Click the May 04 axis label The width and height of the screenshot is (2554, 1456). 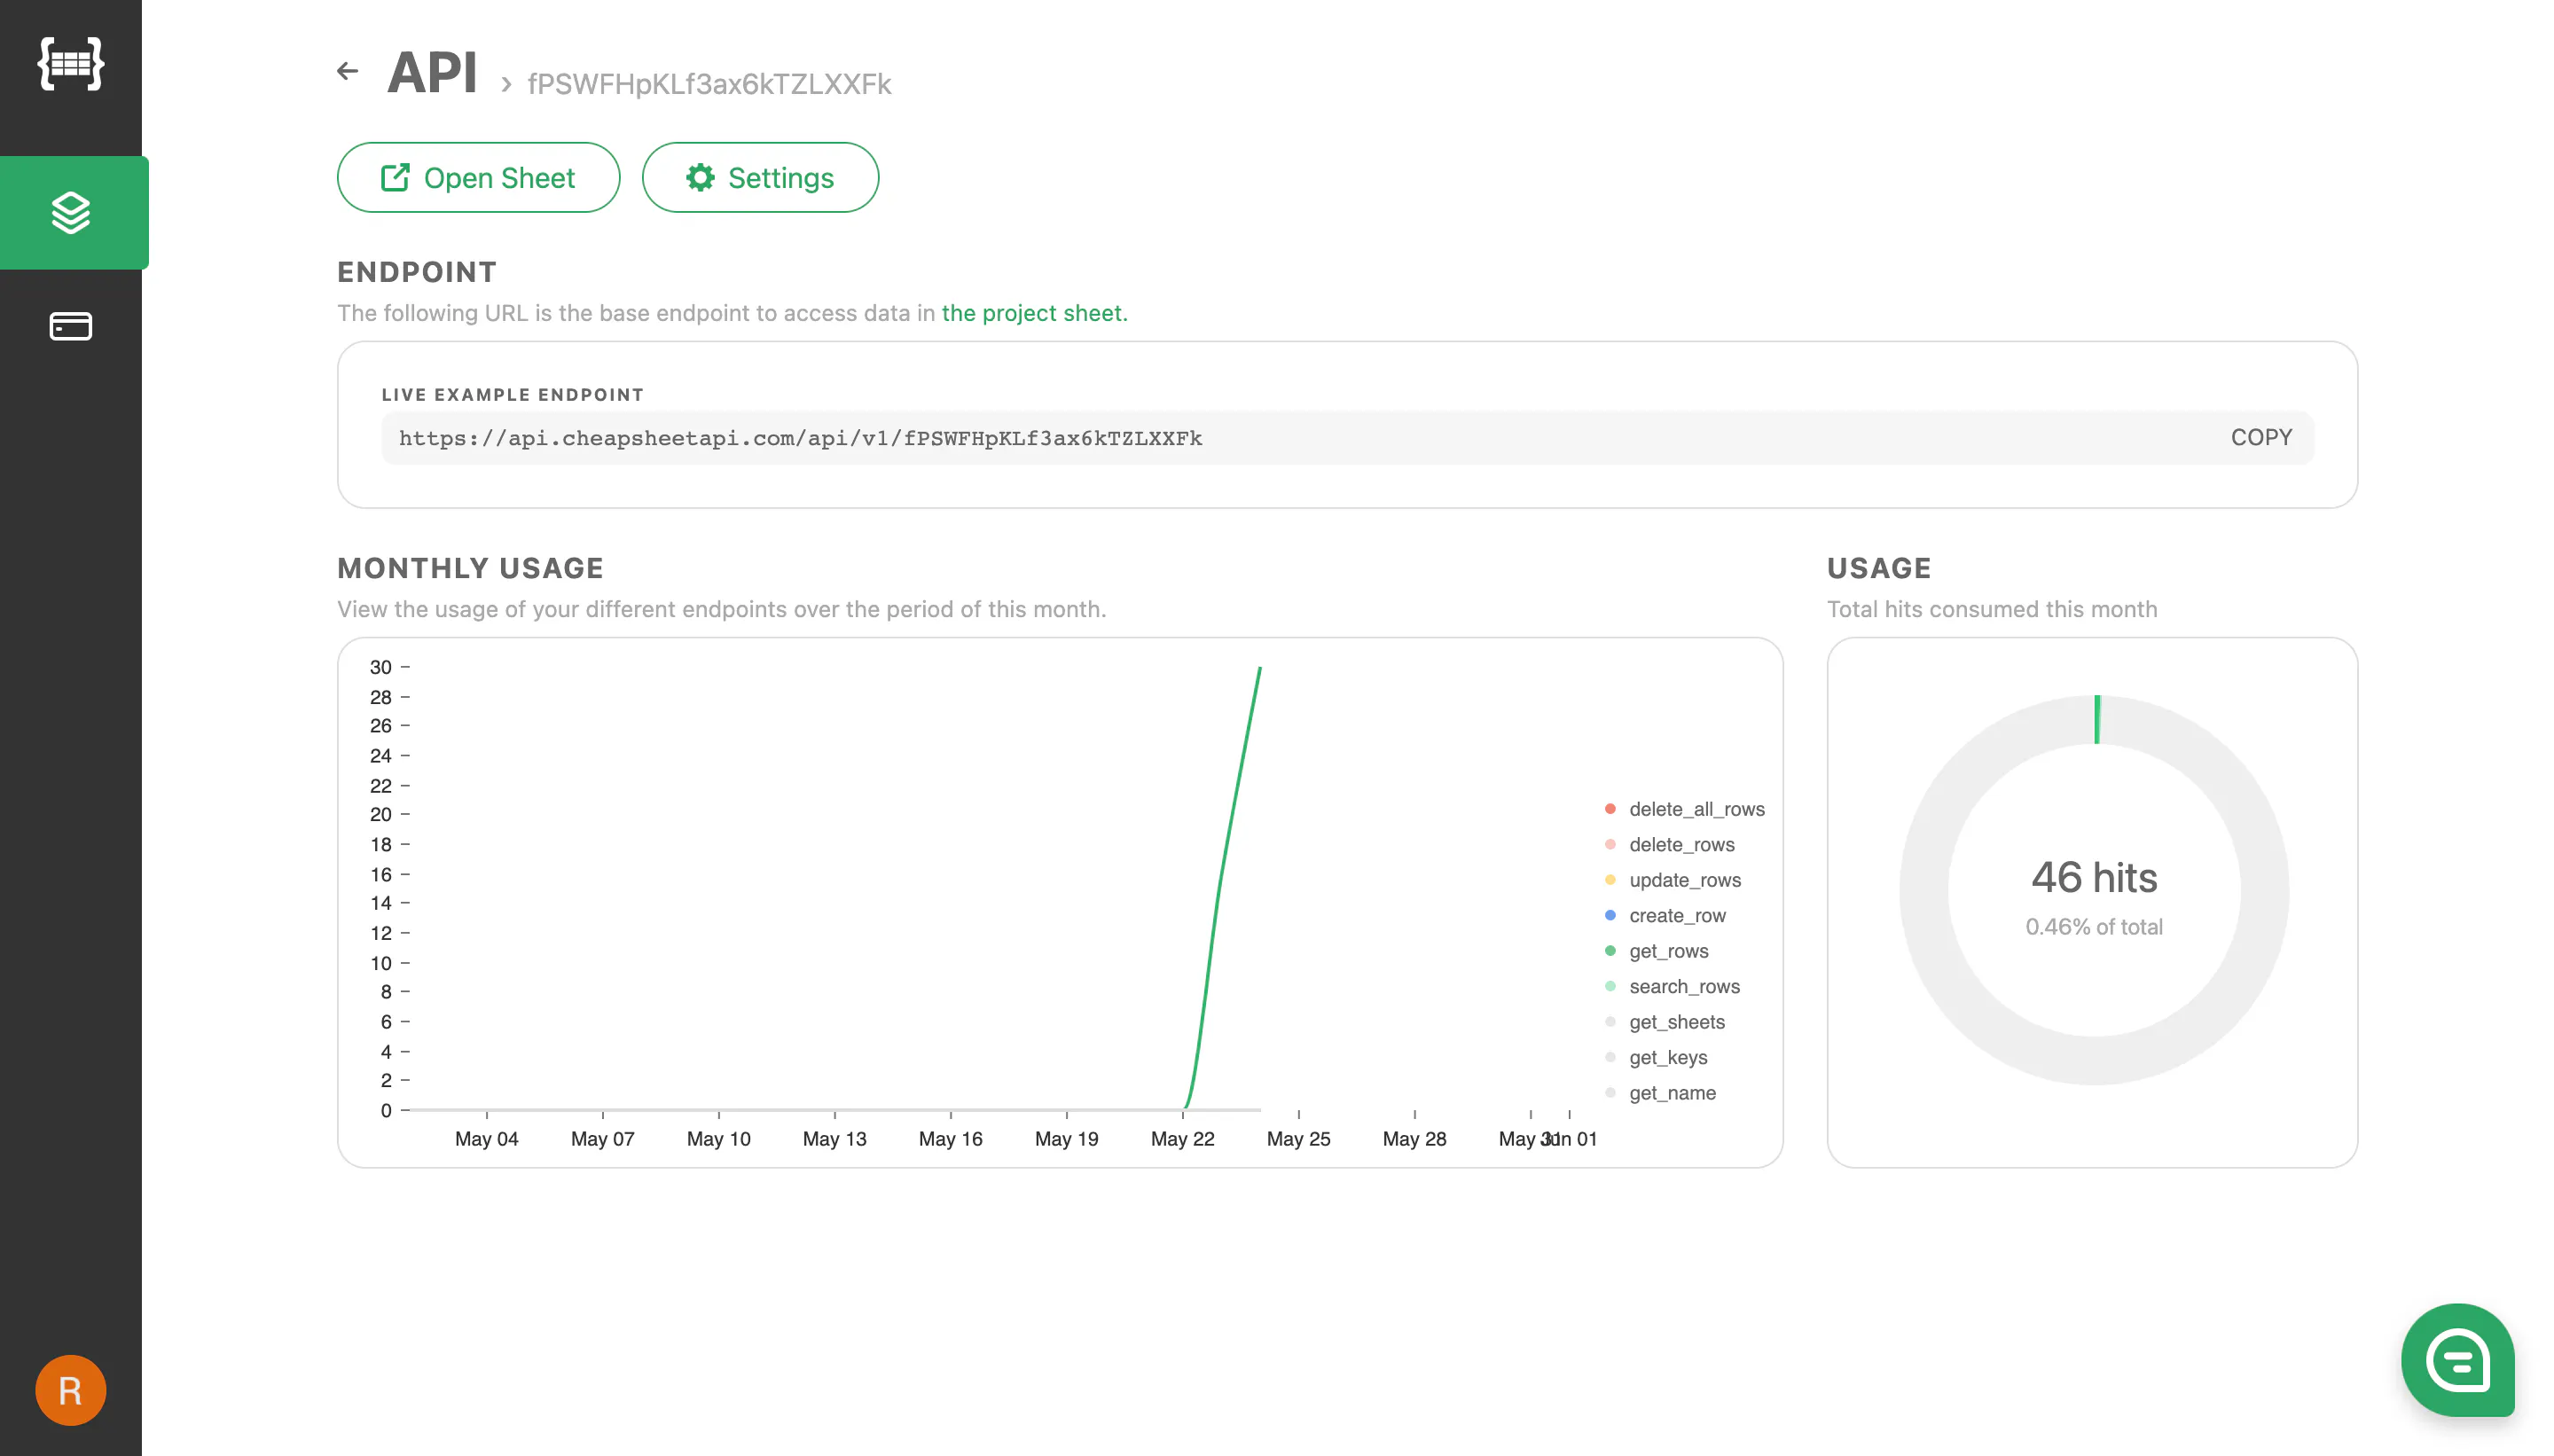[486, 1139]
